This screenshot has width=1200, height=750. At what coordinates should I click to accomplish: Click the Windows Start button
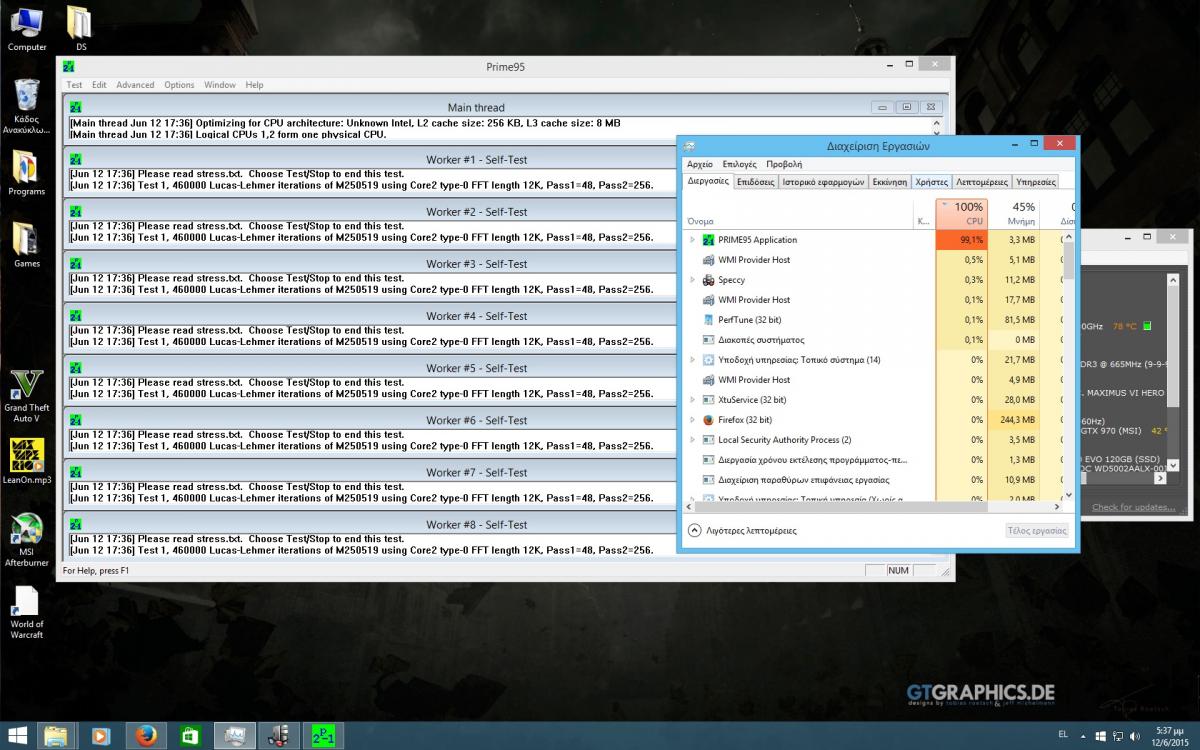coord(19,736)
